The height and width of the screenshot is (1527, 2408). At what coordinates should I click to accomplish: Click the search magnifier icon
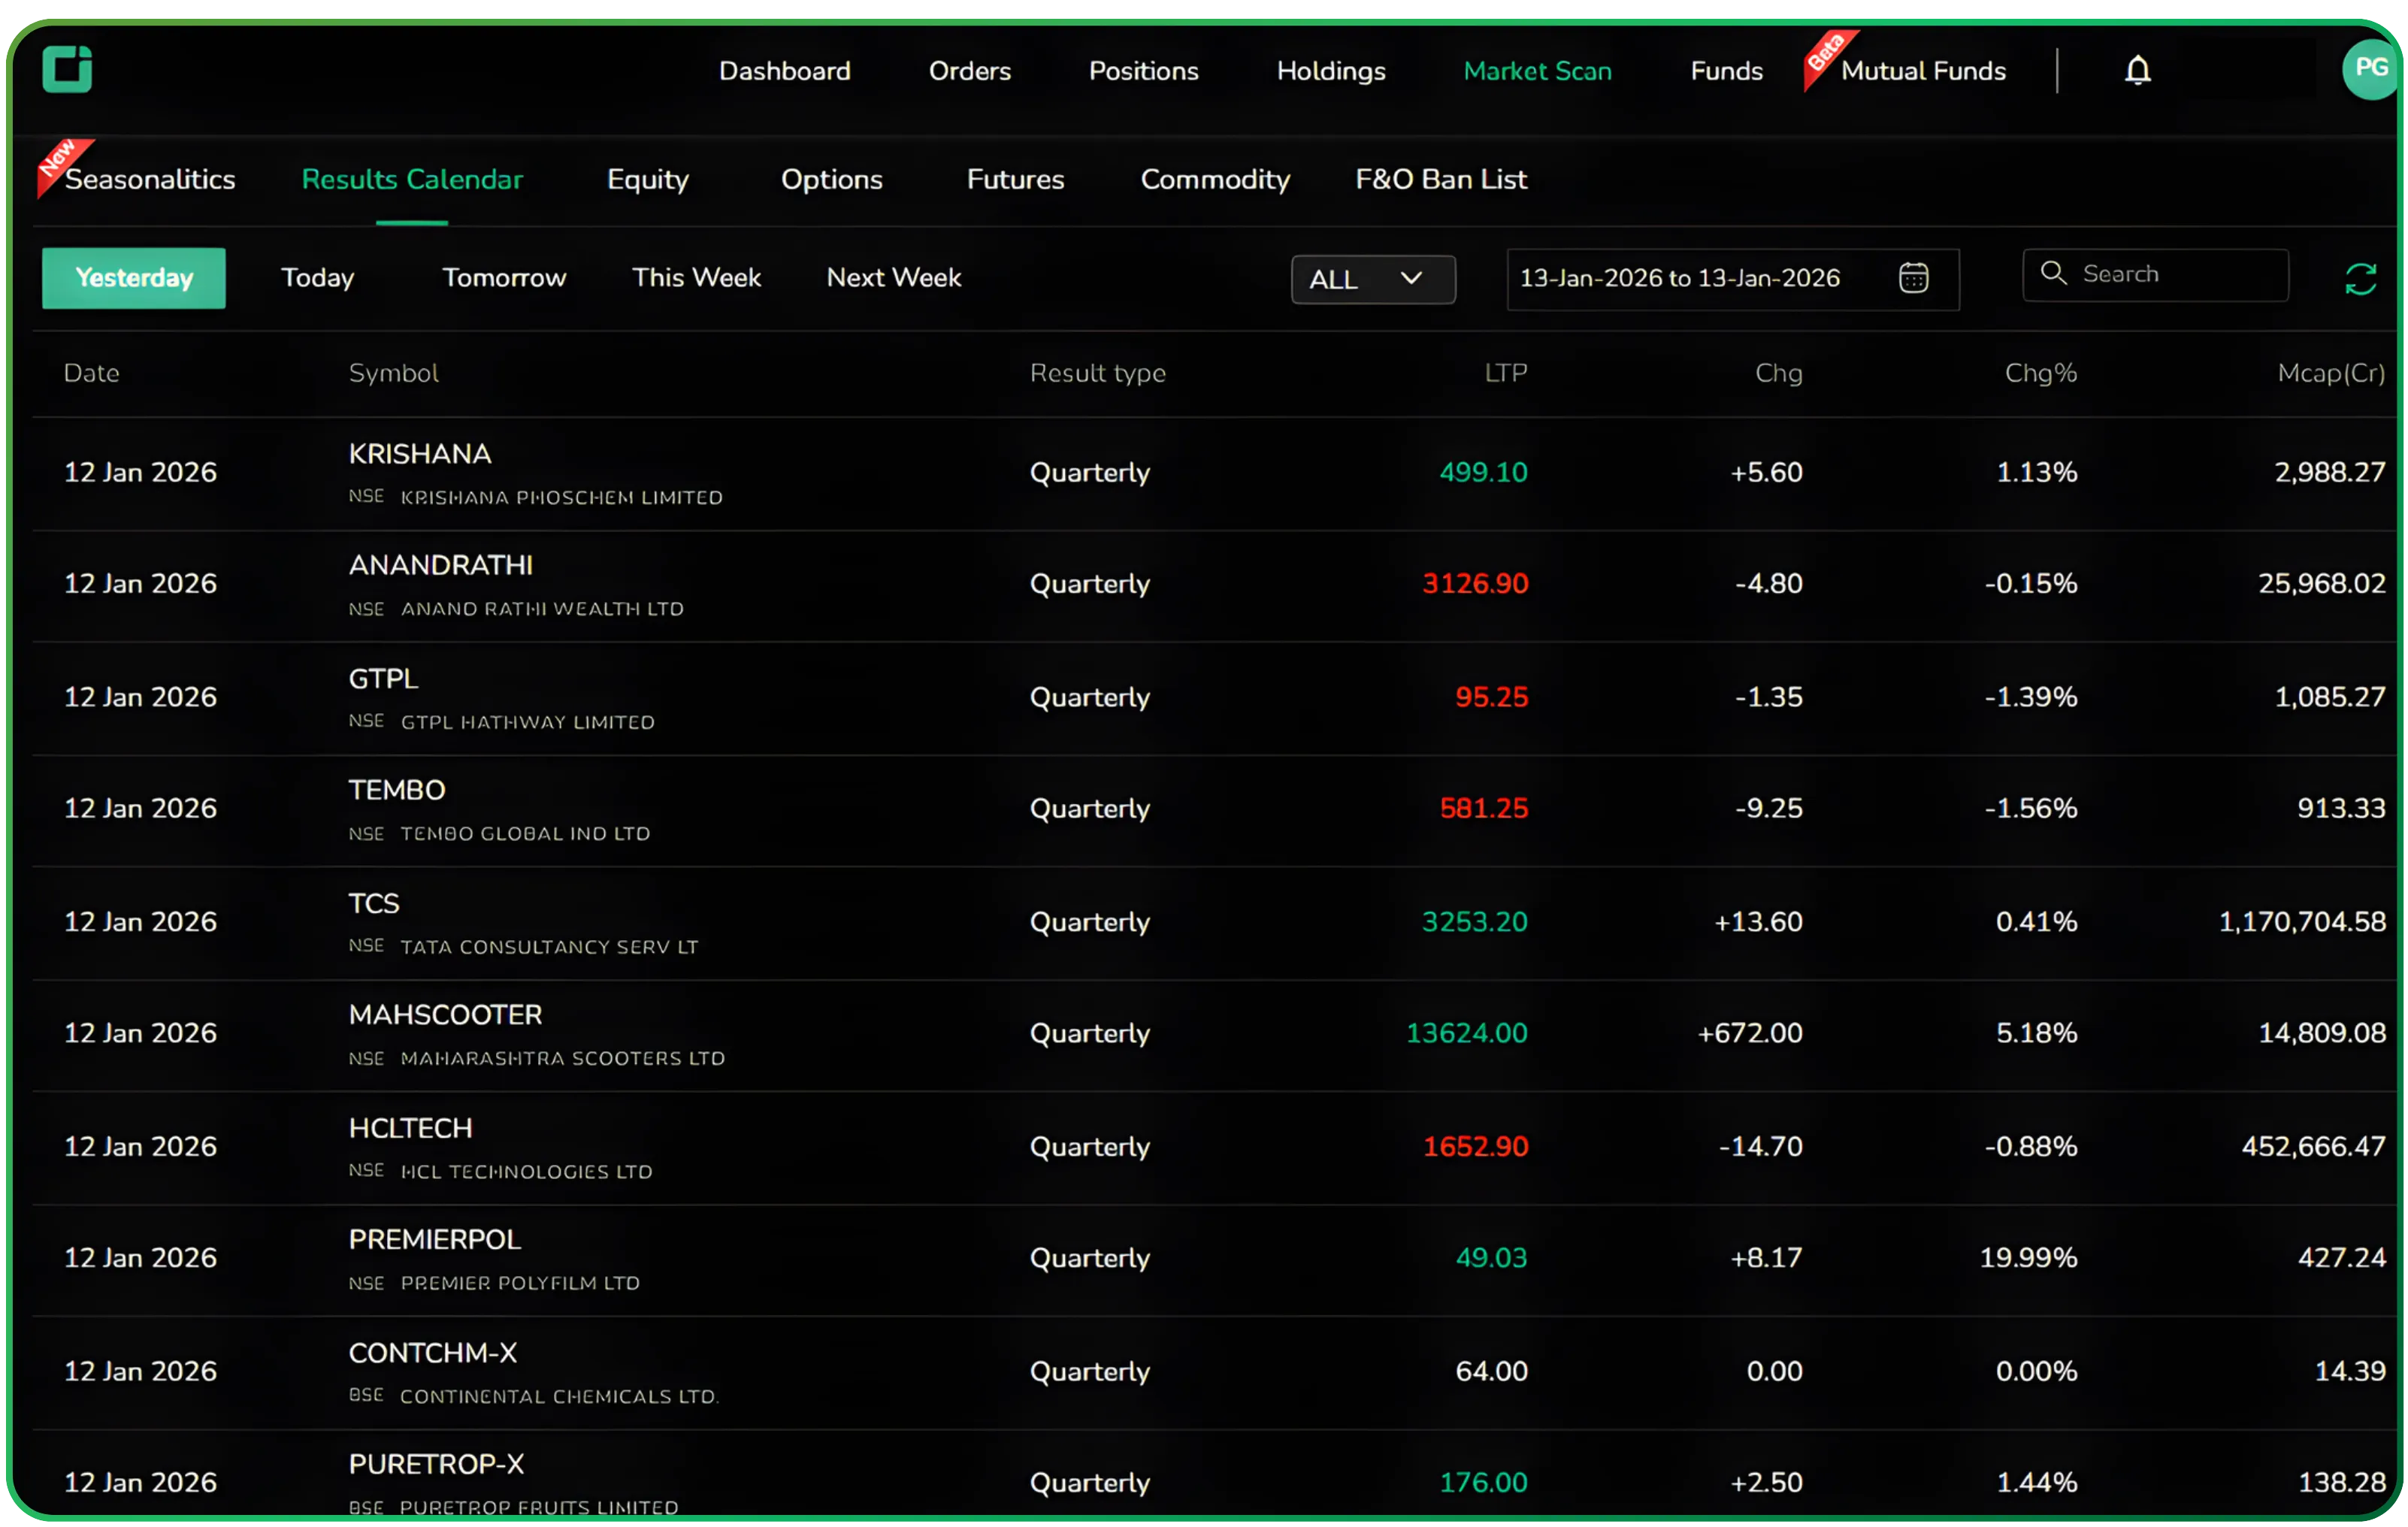pos(2055,274)
